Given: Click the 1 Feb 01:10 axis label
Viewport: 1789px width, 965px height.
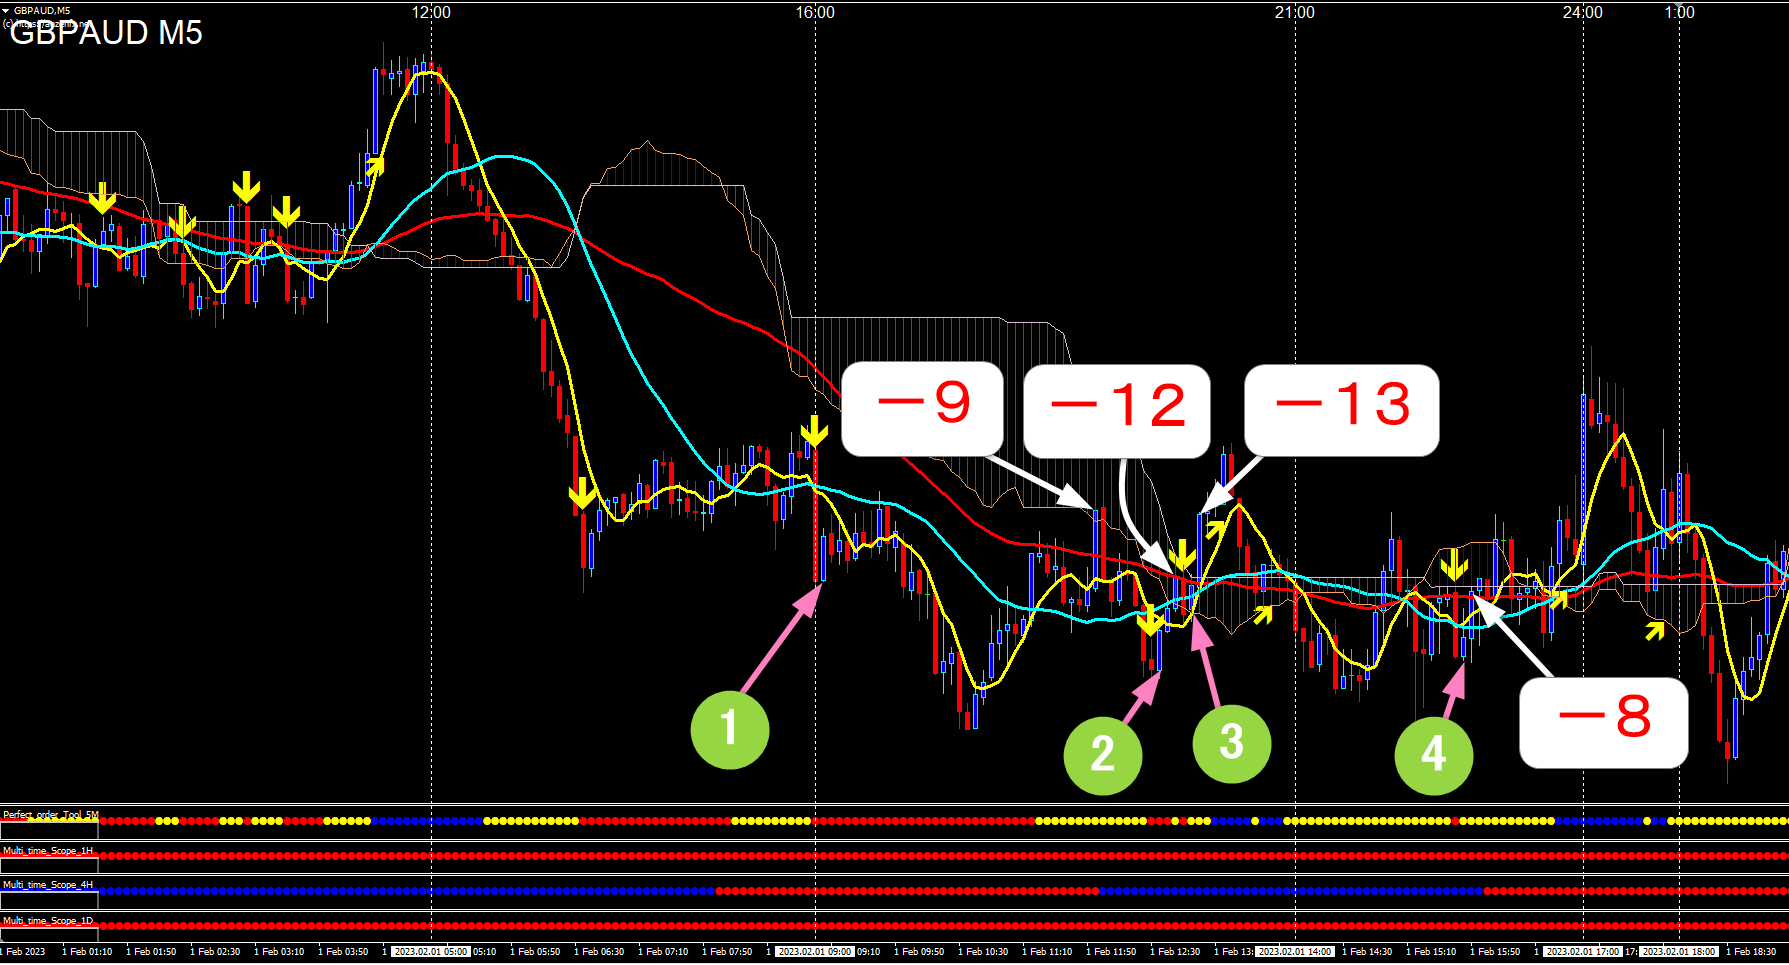Looking at the screenshot, I should [x=87, y=952].
